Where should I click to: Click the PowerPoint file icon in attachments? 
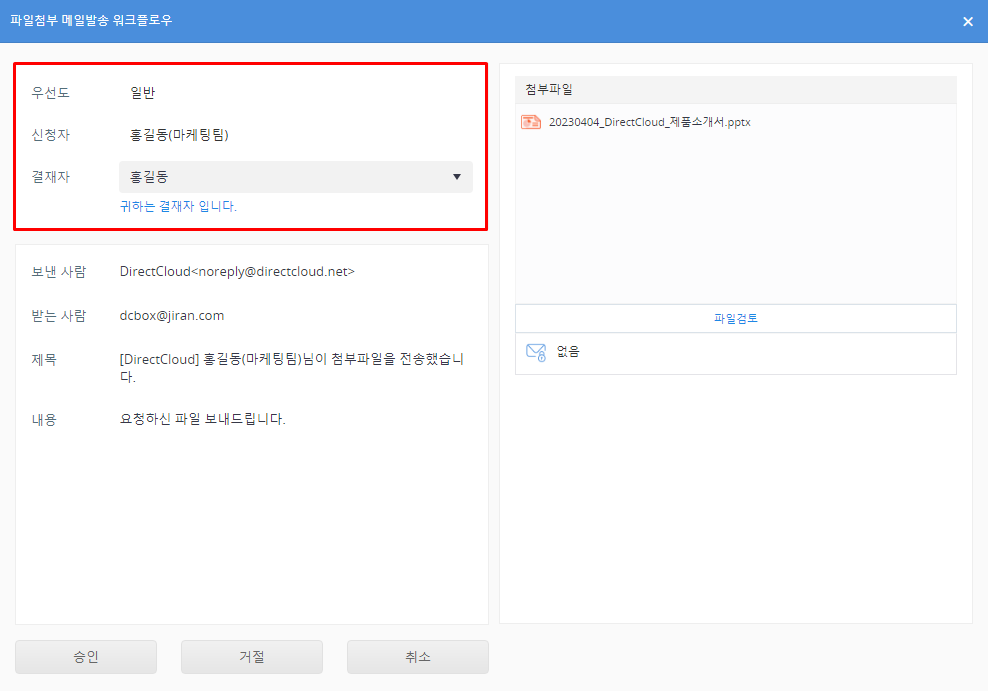(530, 122)
